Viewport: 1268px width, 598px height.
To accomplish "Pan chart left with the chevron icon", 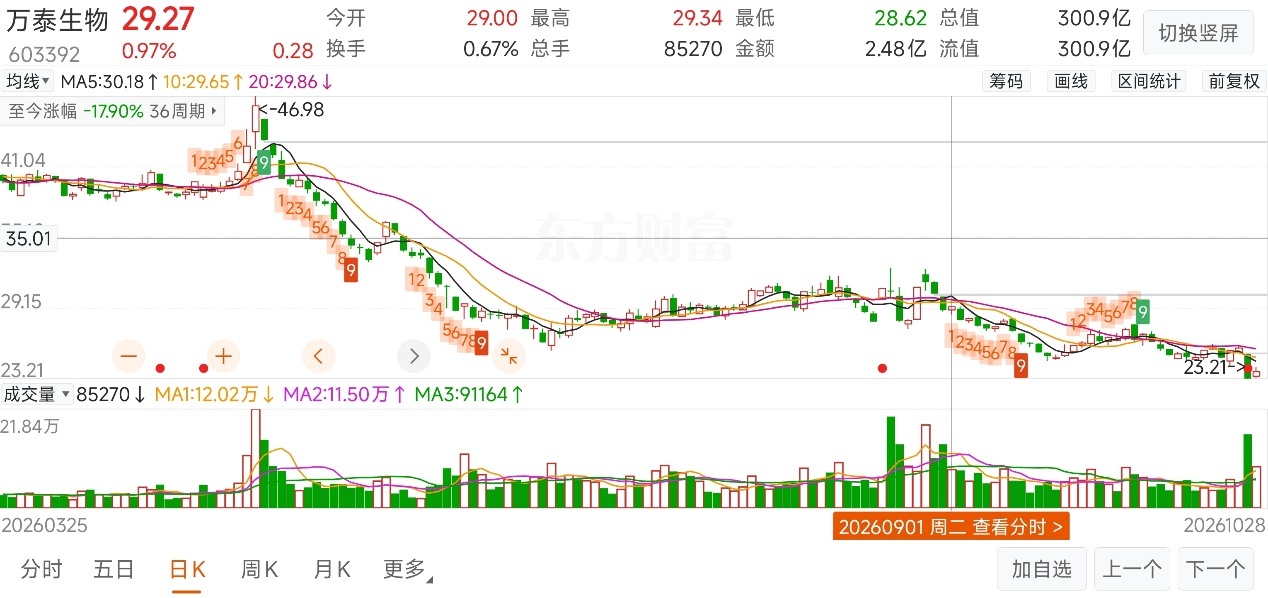I will coord(318,355).
